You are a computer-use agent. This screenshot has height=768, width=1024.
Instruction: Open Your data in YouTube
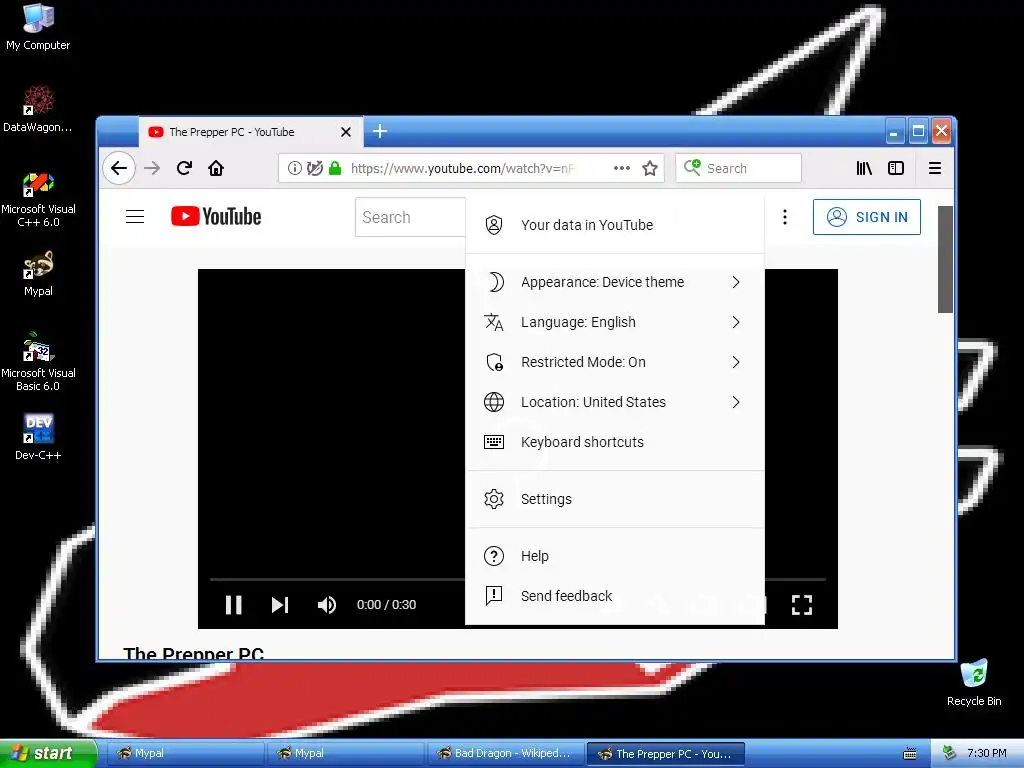coord(615,225)
